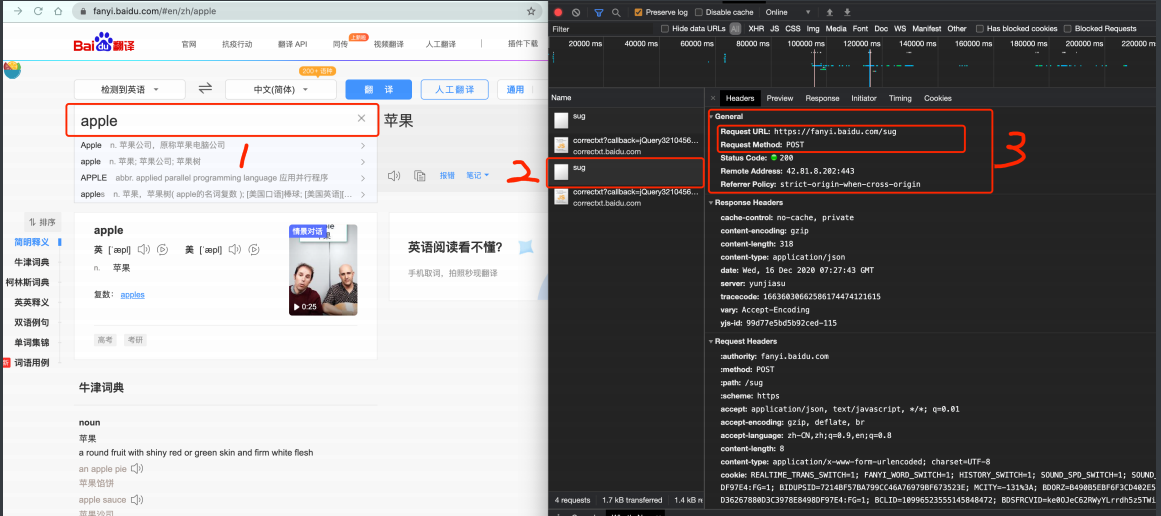1161x516 pixels.
Task: Open the 'Apple n. 苹果公司' suggestion arrow
Action: coord(363,145)
